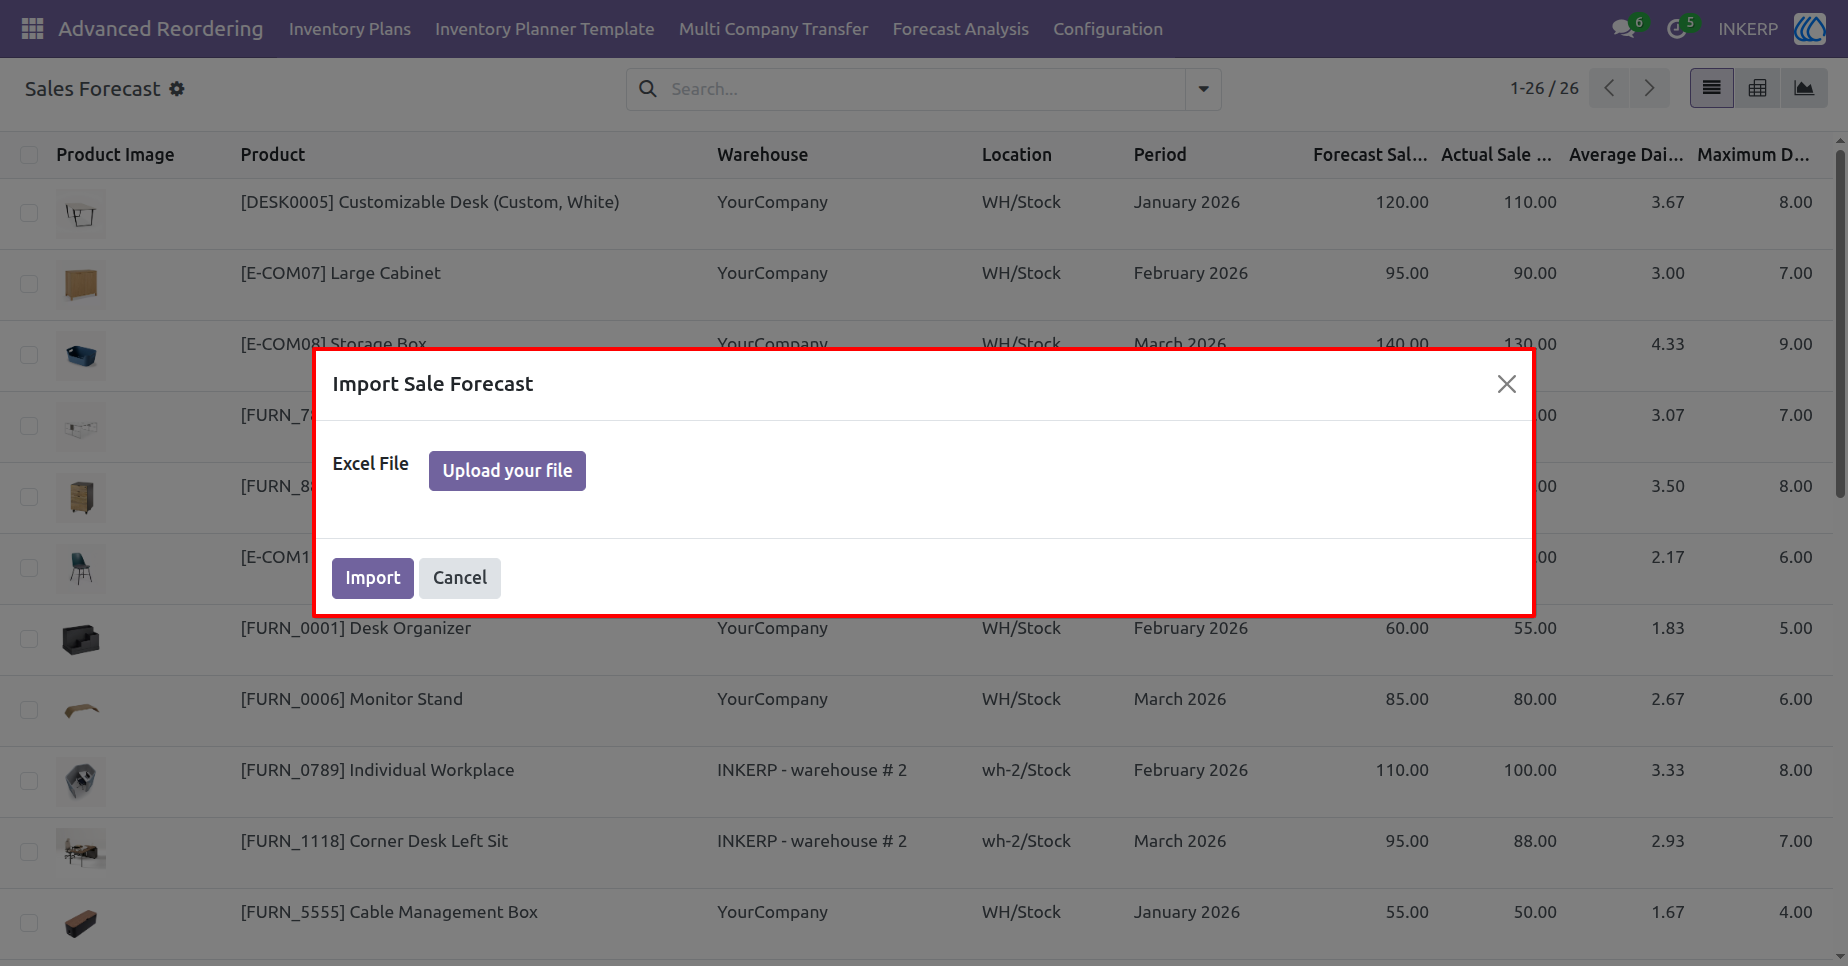This screenshot has width=1848, height=966.
Task: Click the INKERP user avatar logo
Action: (x=1810, y=29)
